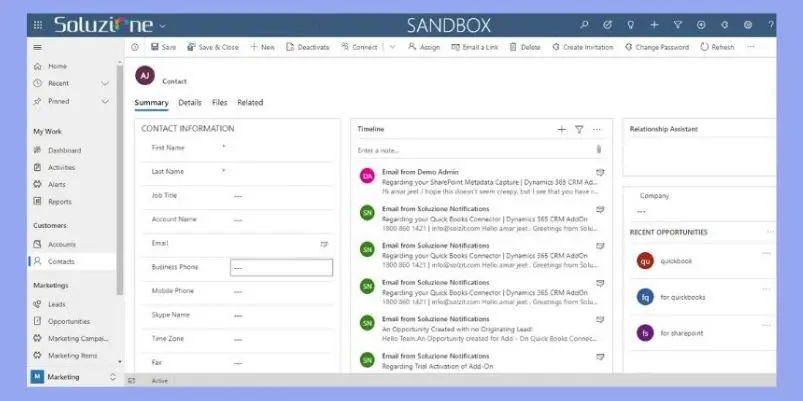Collapse the sidebar with the hamburger icon

pos(37,47)
